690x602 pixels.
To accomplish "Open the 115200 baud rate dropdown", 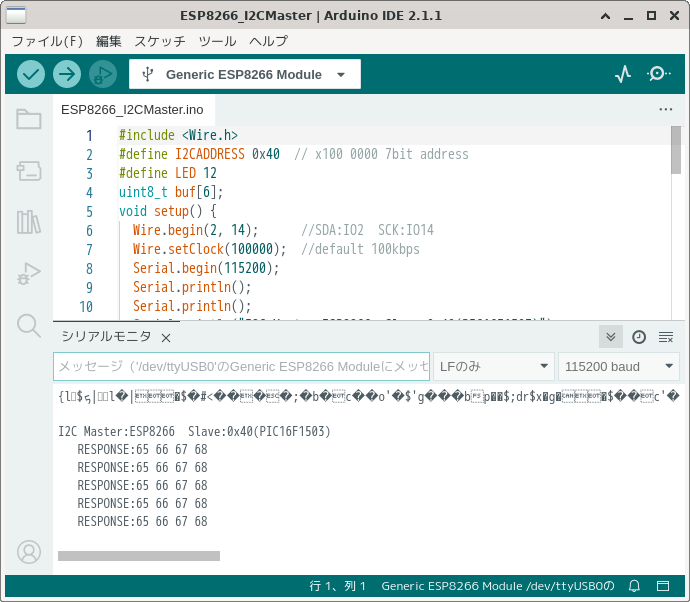I will [619, 366].
